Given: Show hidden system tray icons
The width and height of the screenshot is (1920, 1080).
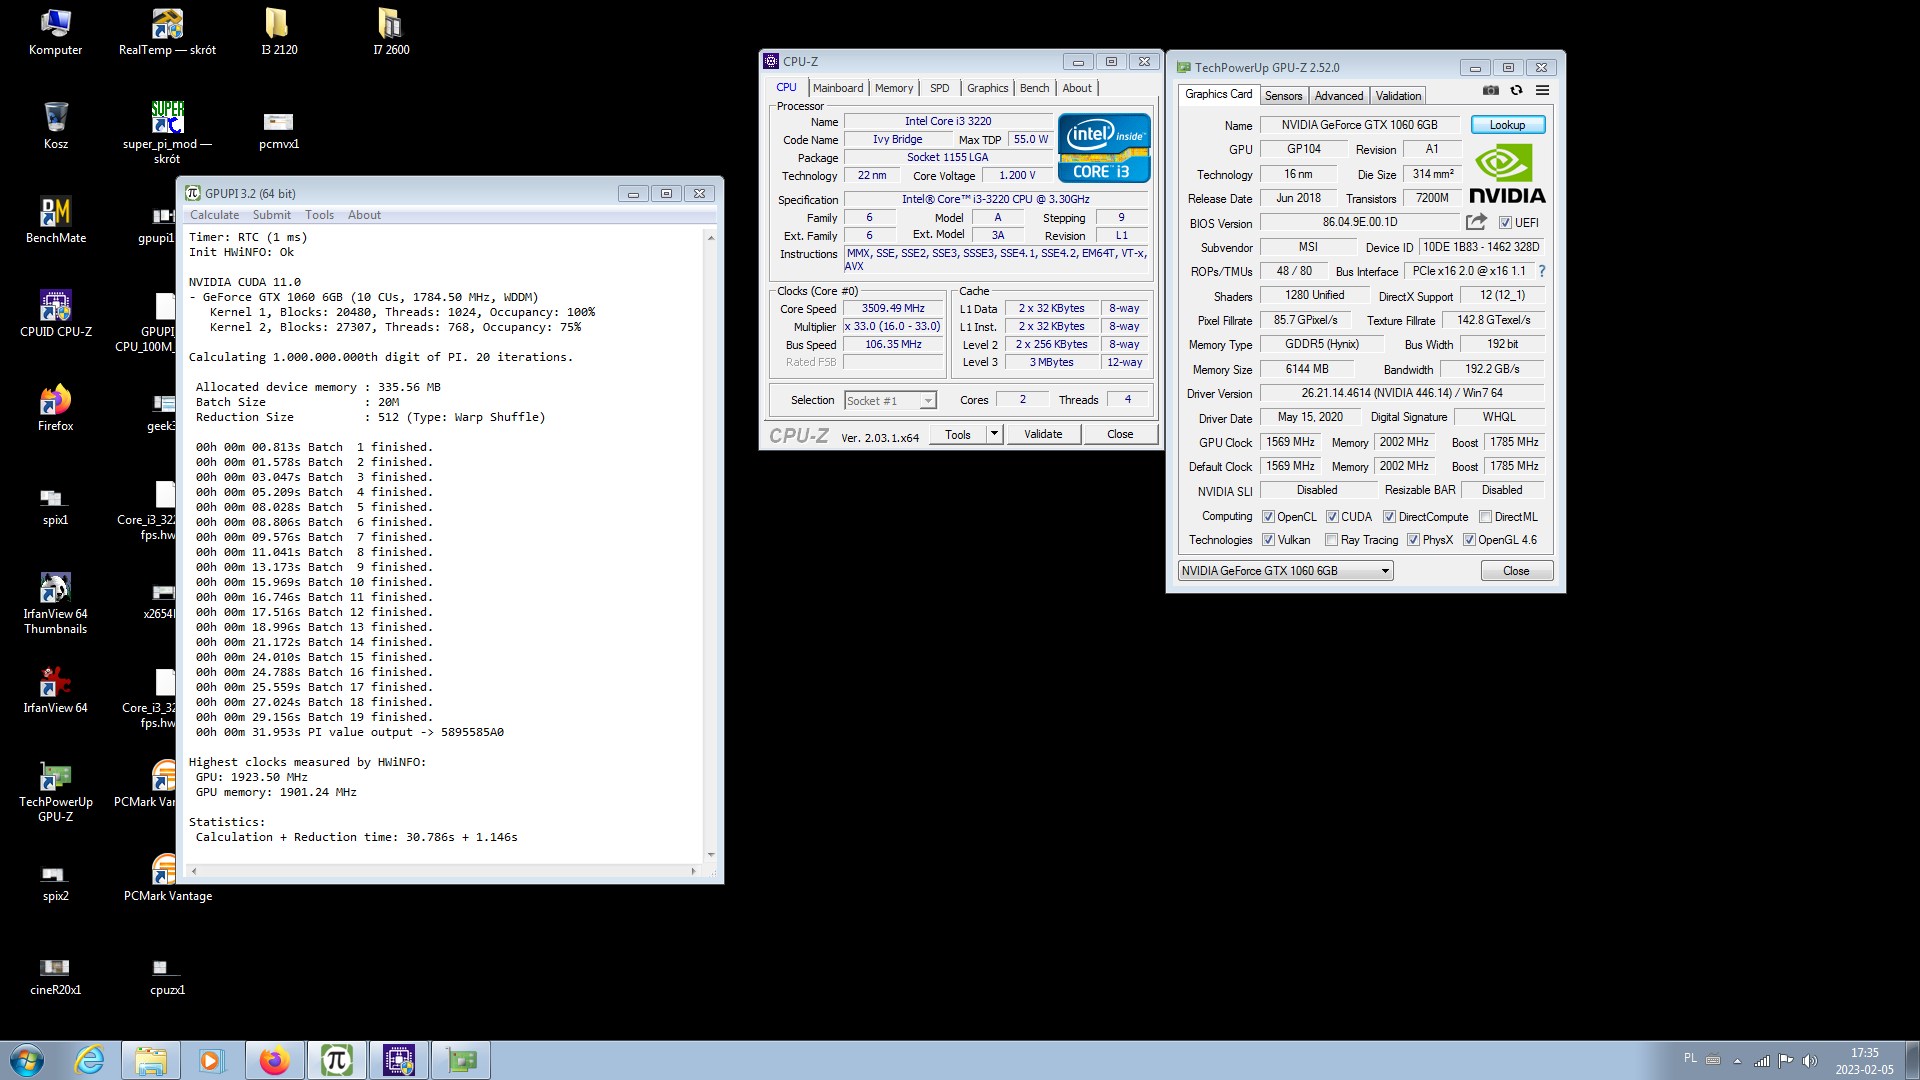Looking at the screenshot, I should pos(1737,1061).
